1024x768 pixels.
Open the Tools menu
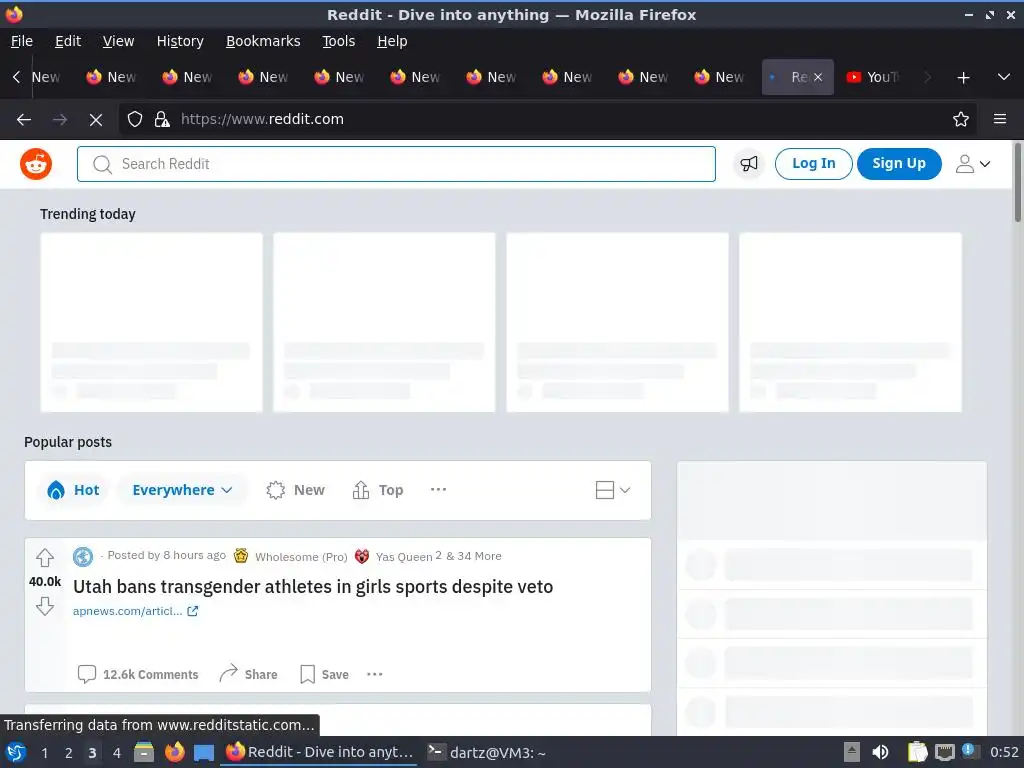pyautogui.click(x=338, y=41)
